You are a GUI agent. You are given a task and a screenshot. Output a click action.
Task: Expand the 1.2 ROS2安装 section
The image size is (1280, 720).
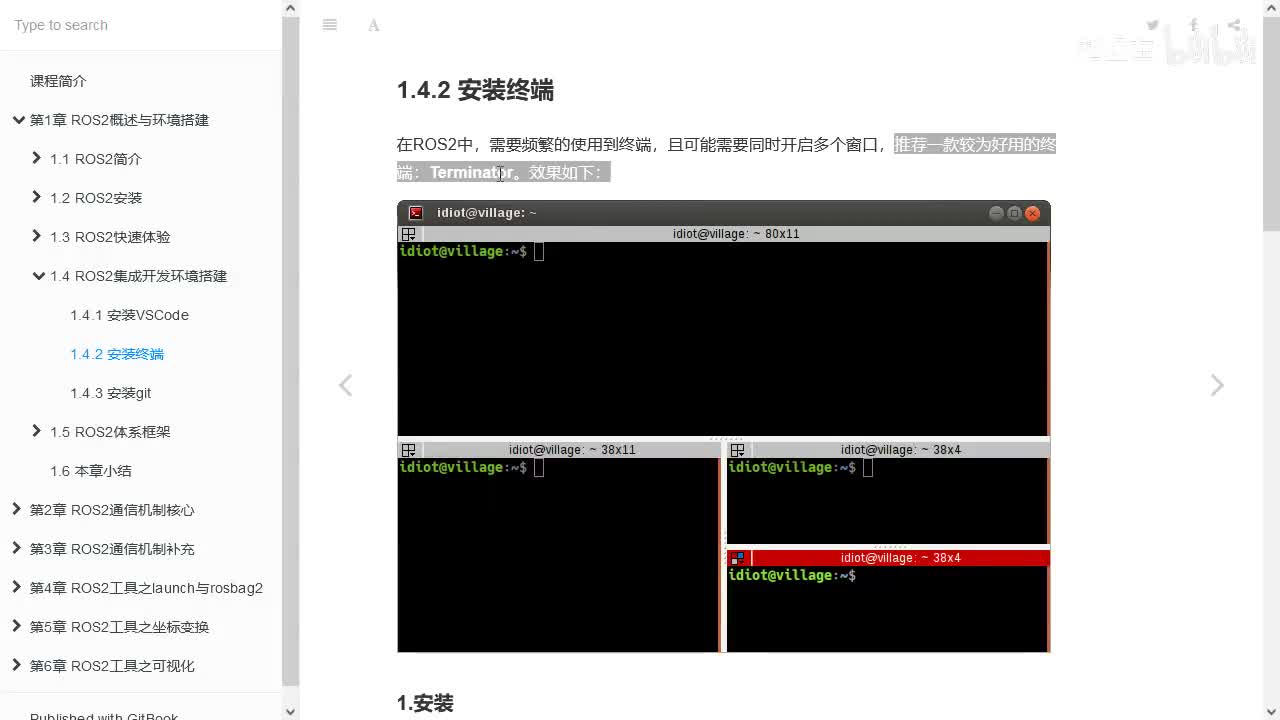coord(37,197)
